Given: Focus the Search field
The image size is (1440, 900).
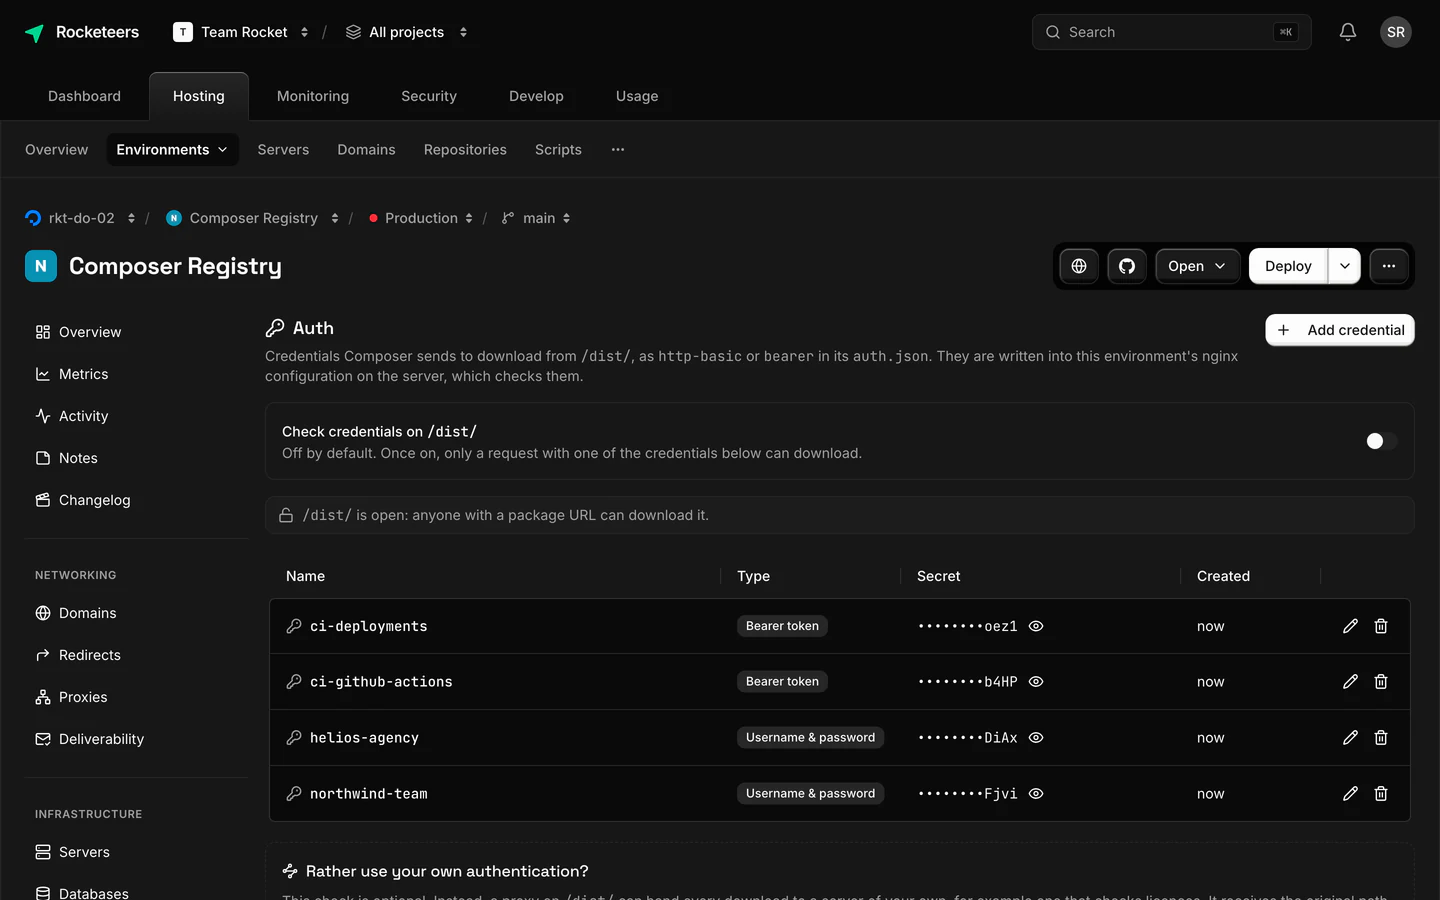Looking at the screenshot, I should 1171,32.
